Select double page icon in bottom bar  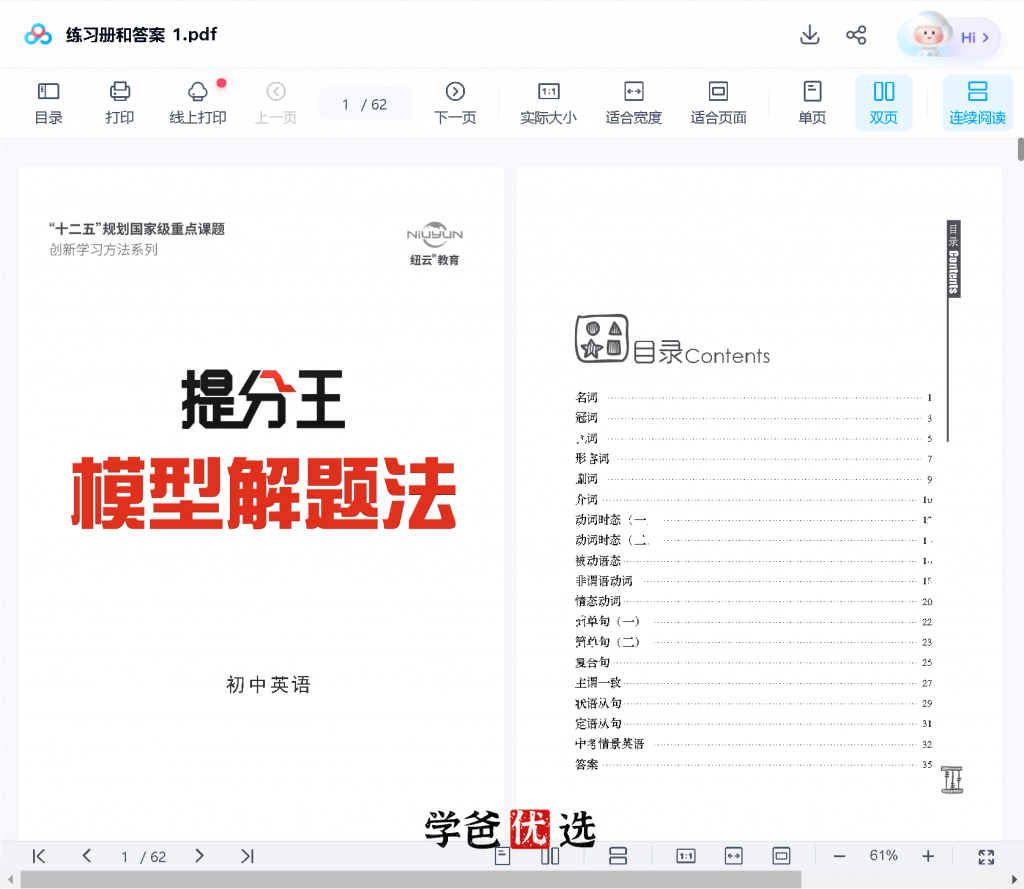click(550, 856)
